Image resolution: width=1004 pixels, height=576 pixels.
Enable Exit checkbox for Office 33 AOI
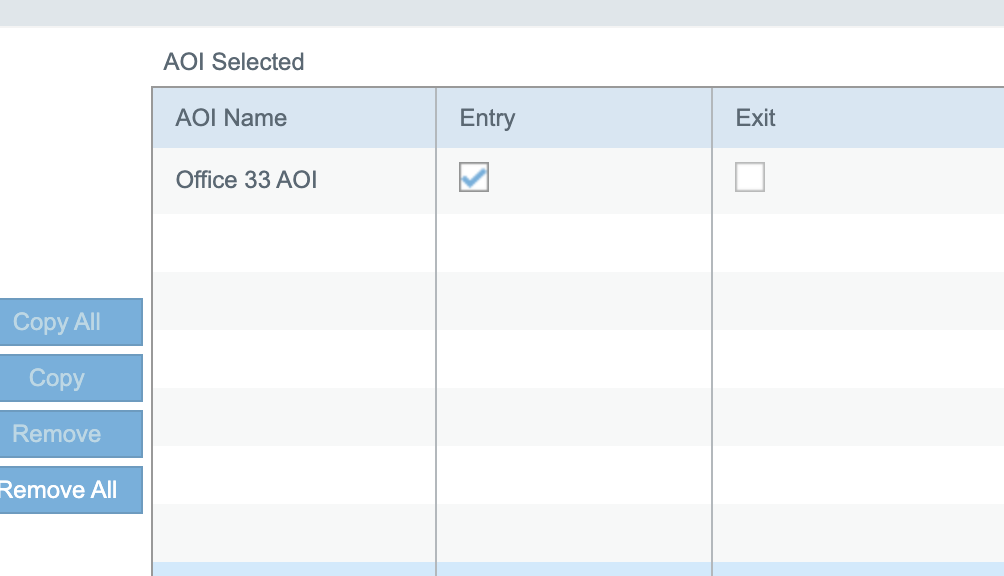[x=750, y=178]
